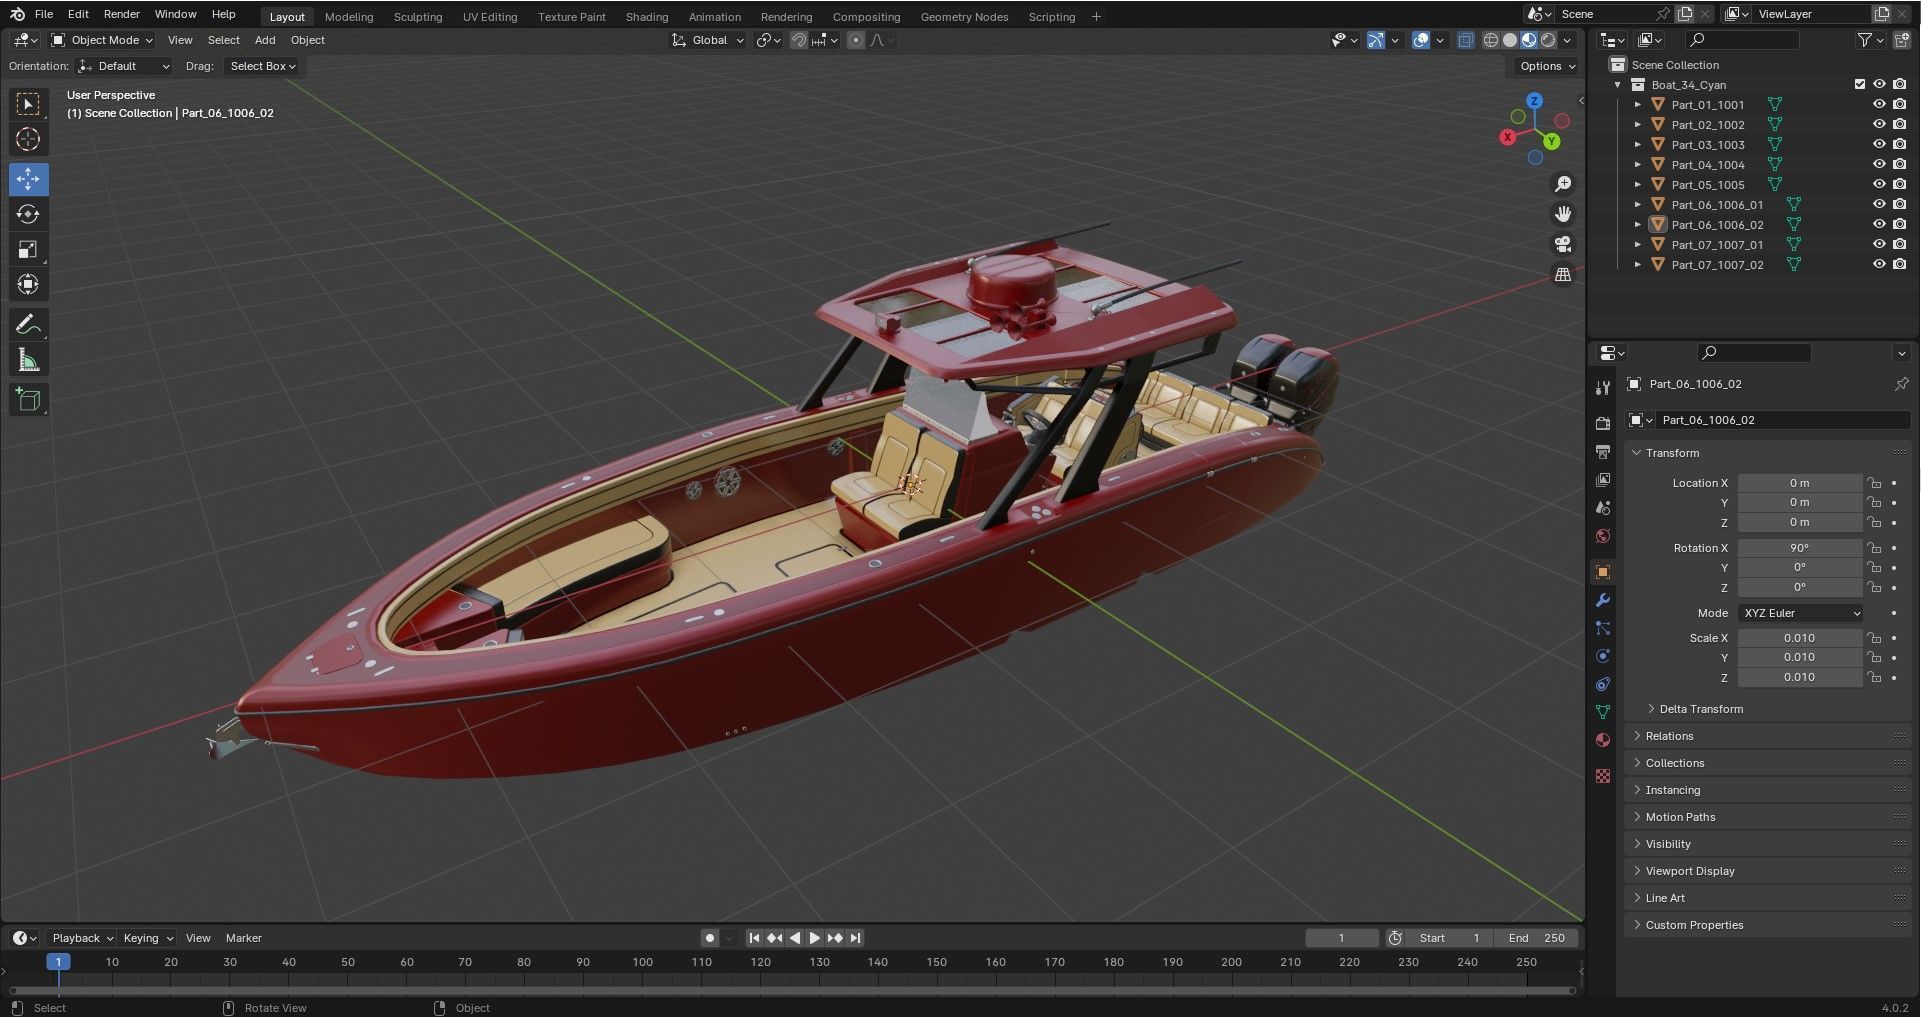The height and width of the screenshot is (1017, 1921).
Task: Open the Output properties tab
Action: click(1603, 452)
